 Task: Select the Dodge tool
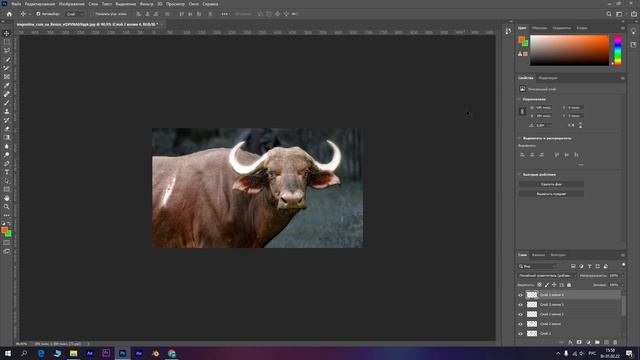click(x=7, y=155)
